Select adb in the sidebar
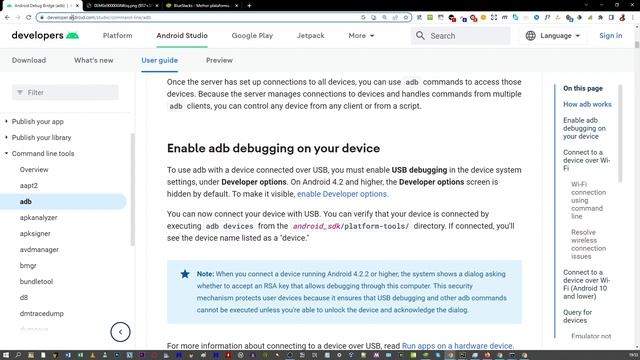Screen dimensions: 640x360 (63, 202)
